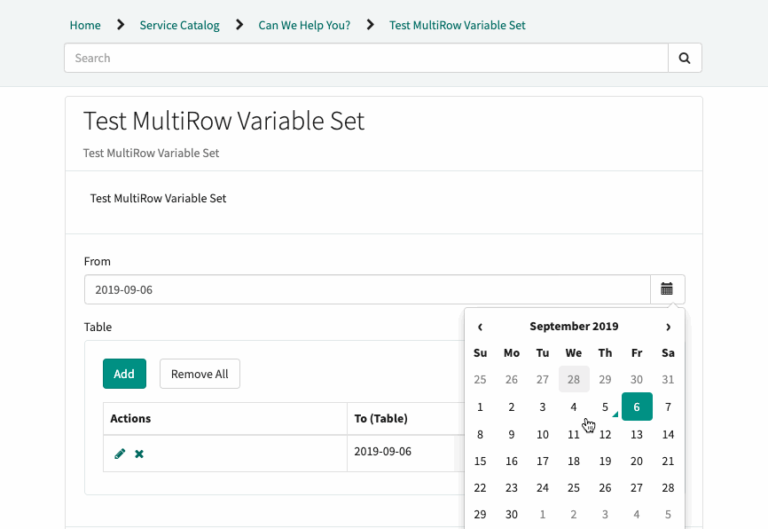Click the pencil edit row icon

point(120,454)
